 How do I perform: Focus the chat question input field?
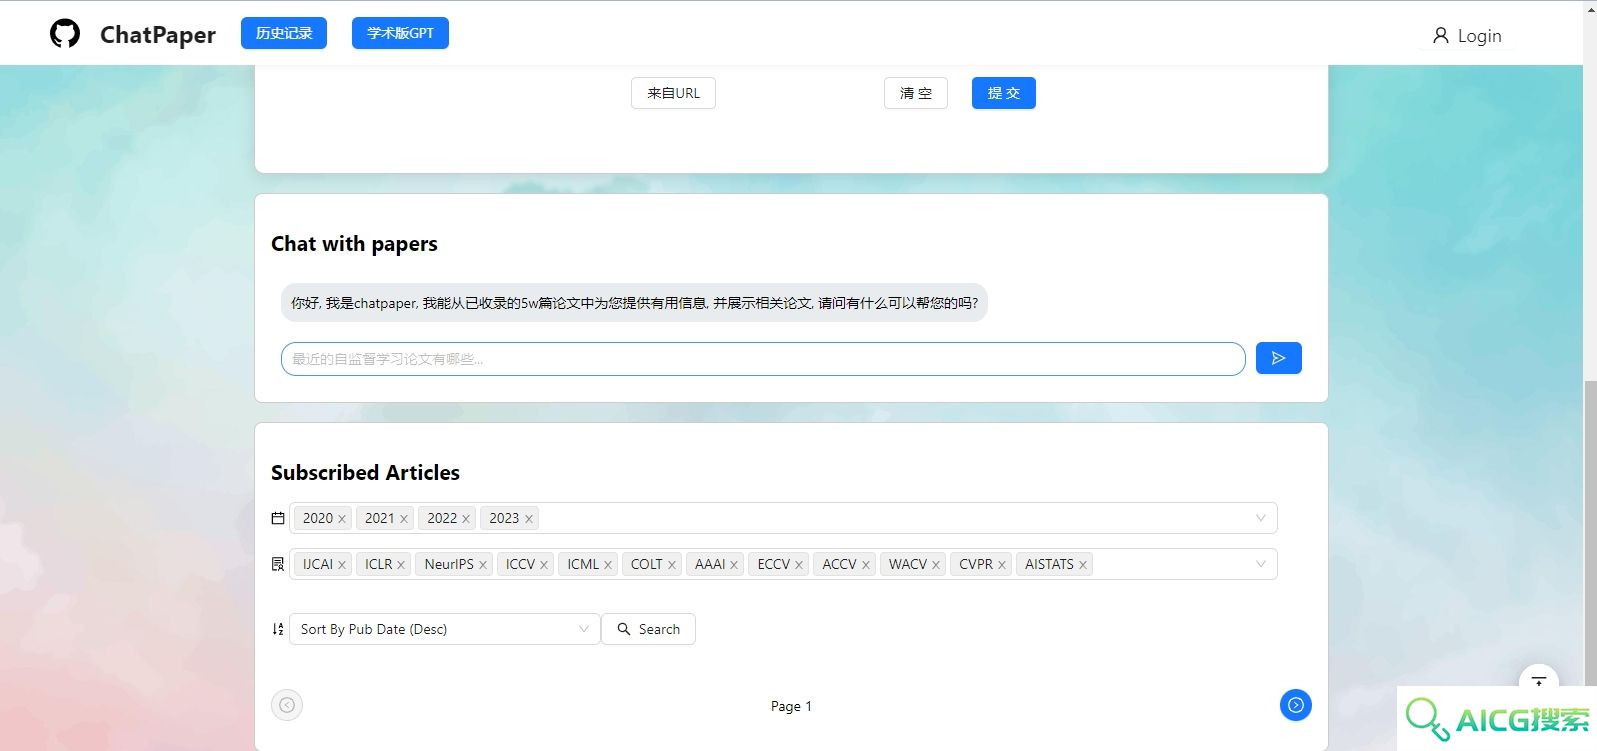click(763, 359)
